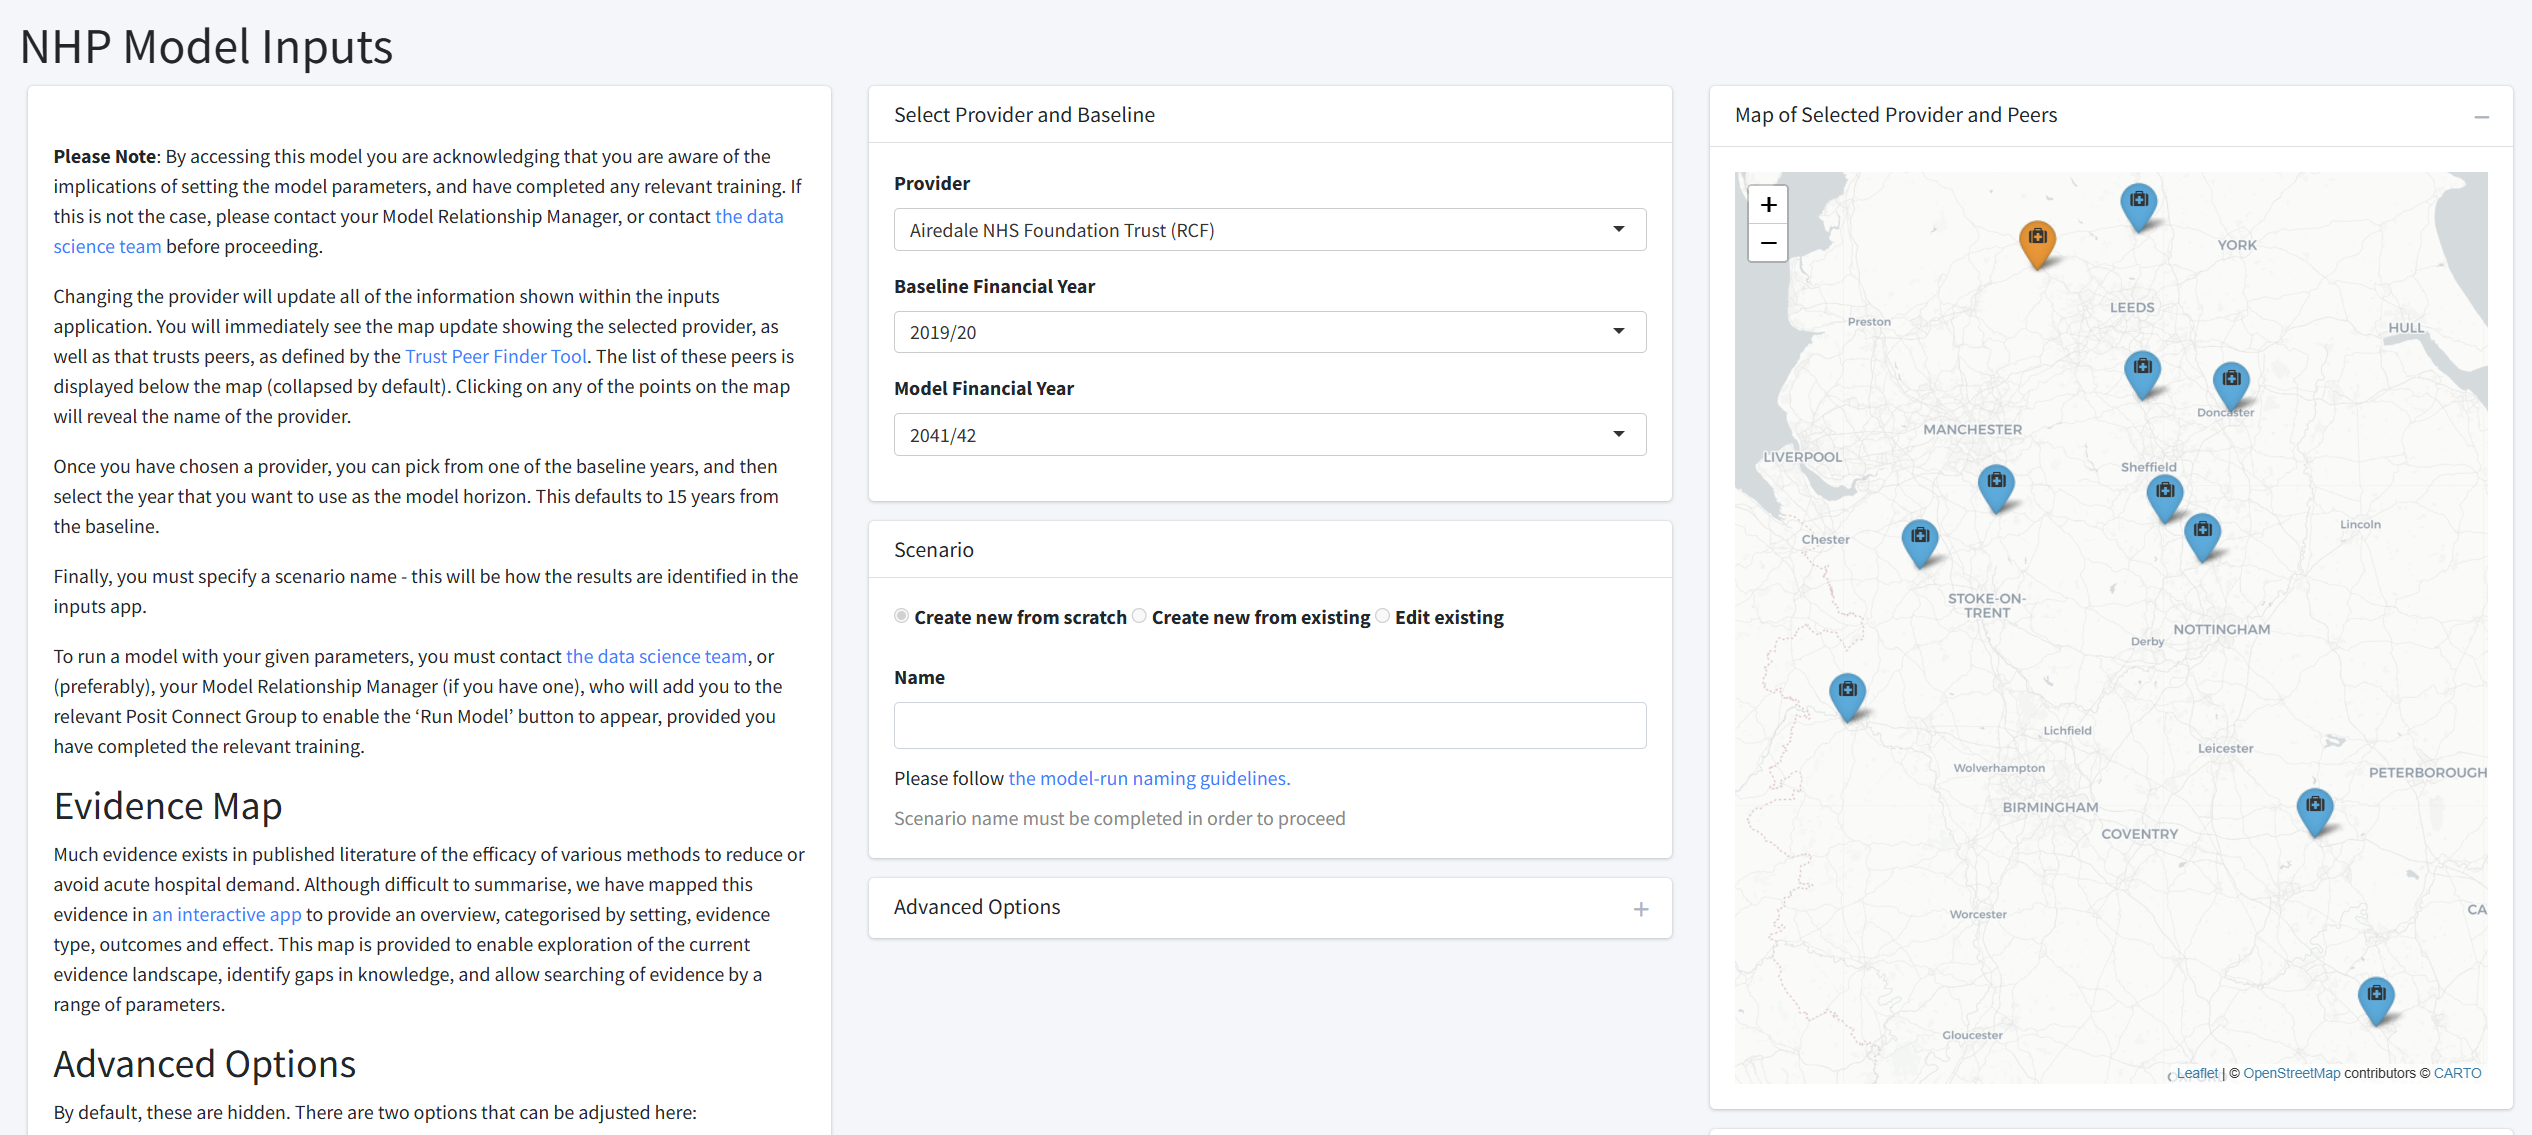Collapse the Map of Selected Provider panel

coord(2481,117)
